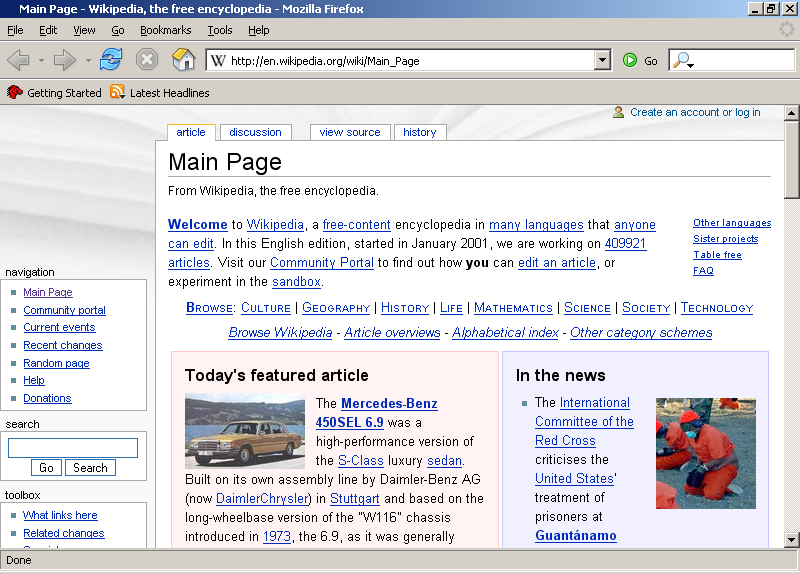Open the Red Cross news link

tap(565, 440)
